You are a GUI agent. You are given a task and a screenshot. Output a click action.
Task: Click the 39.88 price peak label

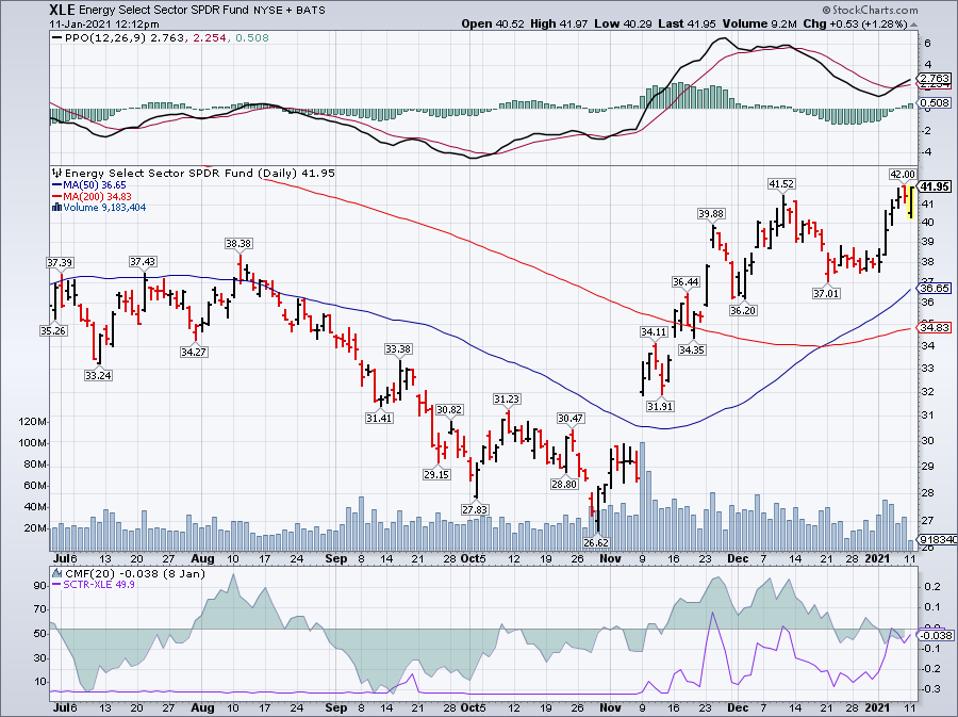point(712,213)
